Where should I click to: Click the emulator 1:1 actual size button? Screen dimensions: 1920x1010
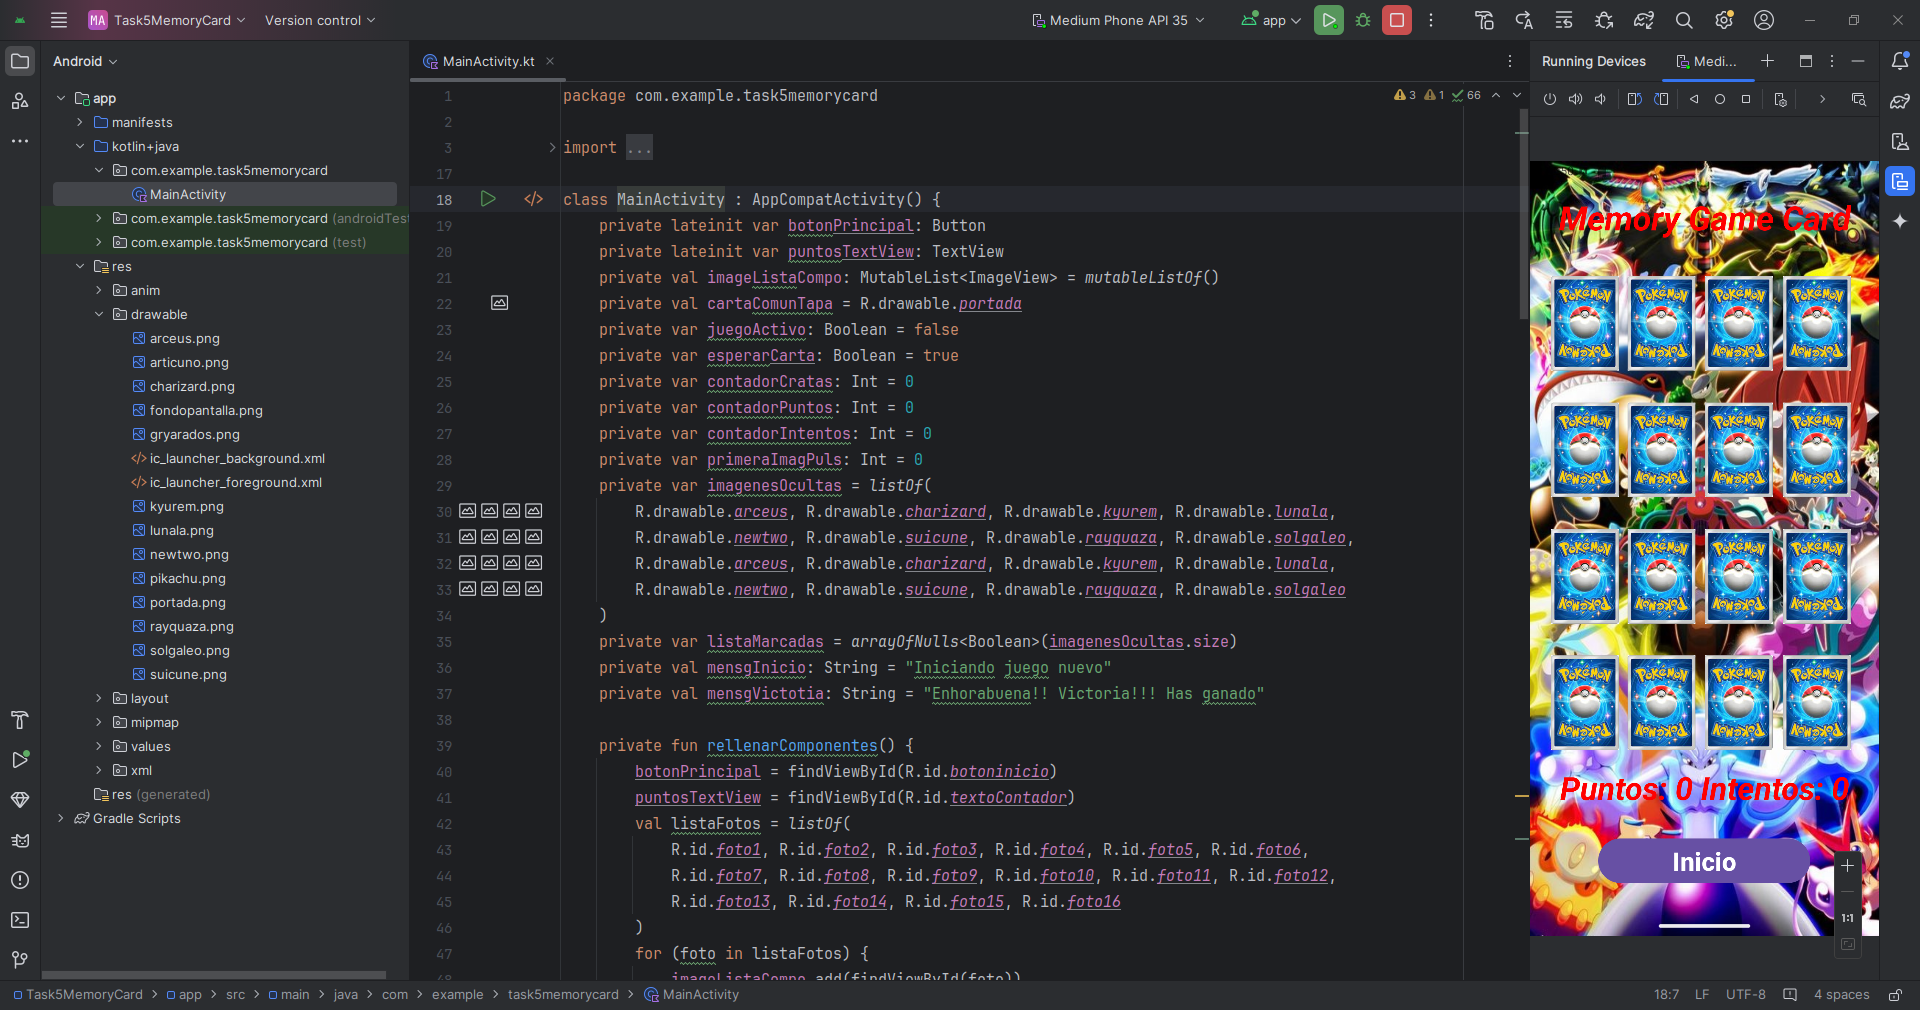tap(1847, 918)
